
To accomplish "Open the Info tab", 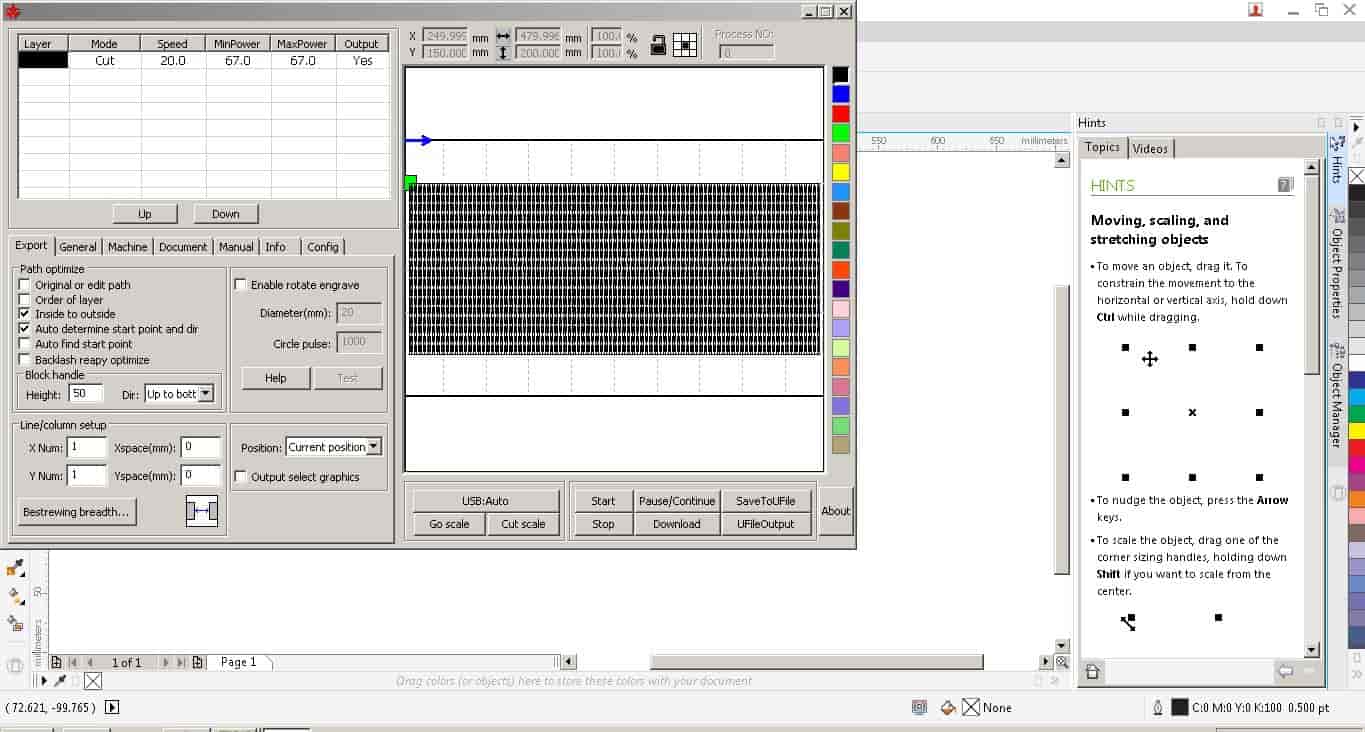I will (x=276, y=247).
